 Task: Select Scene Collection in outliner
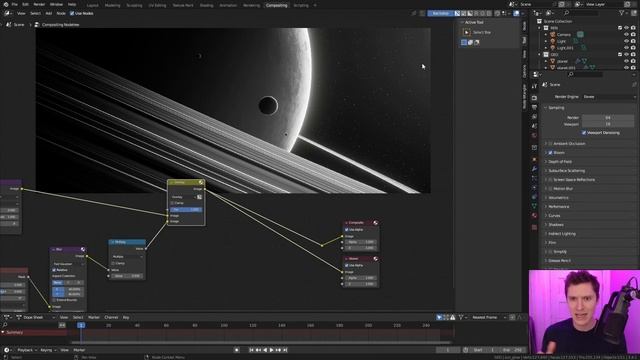coord(558,21)
